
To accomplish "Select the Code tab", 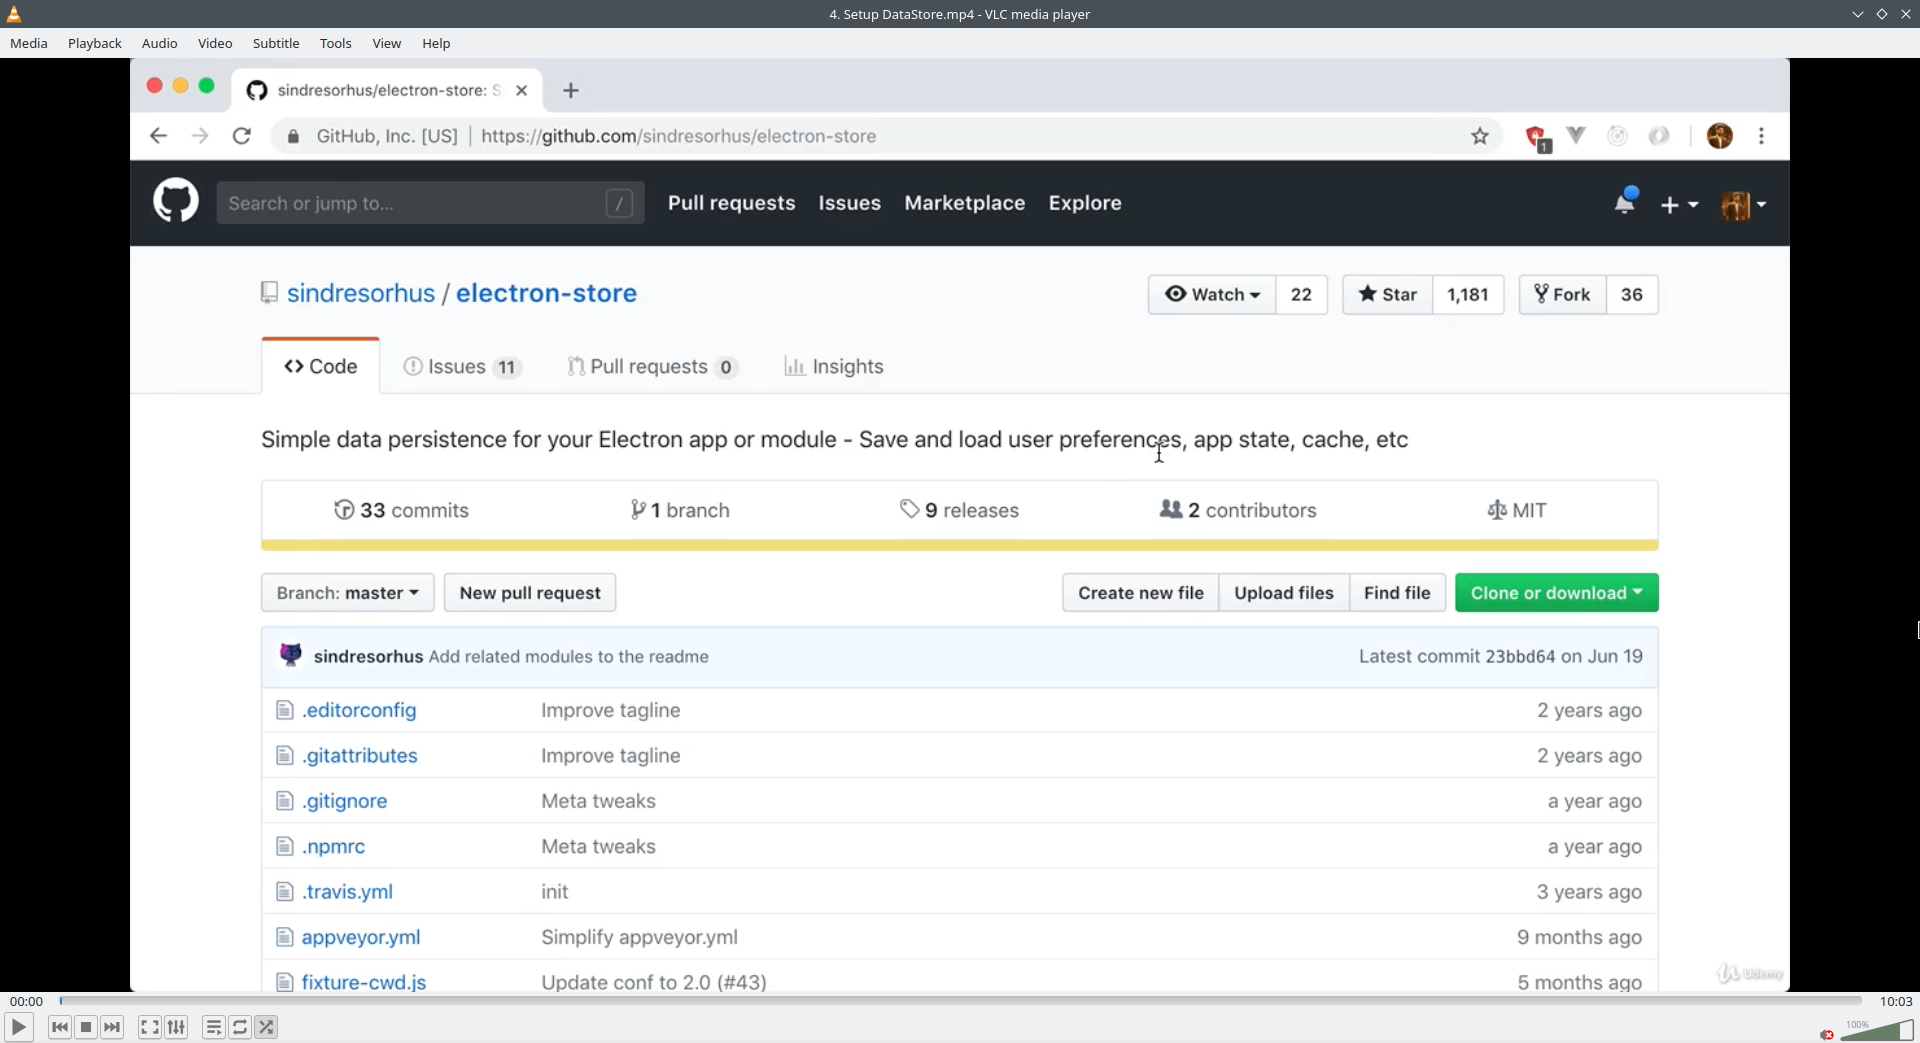I will (321, 366).
